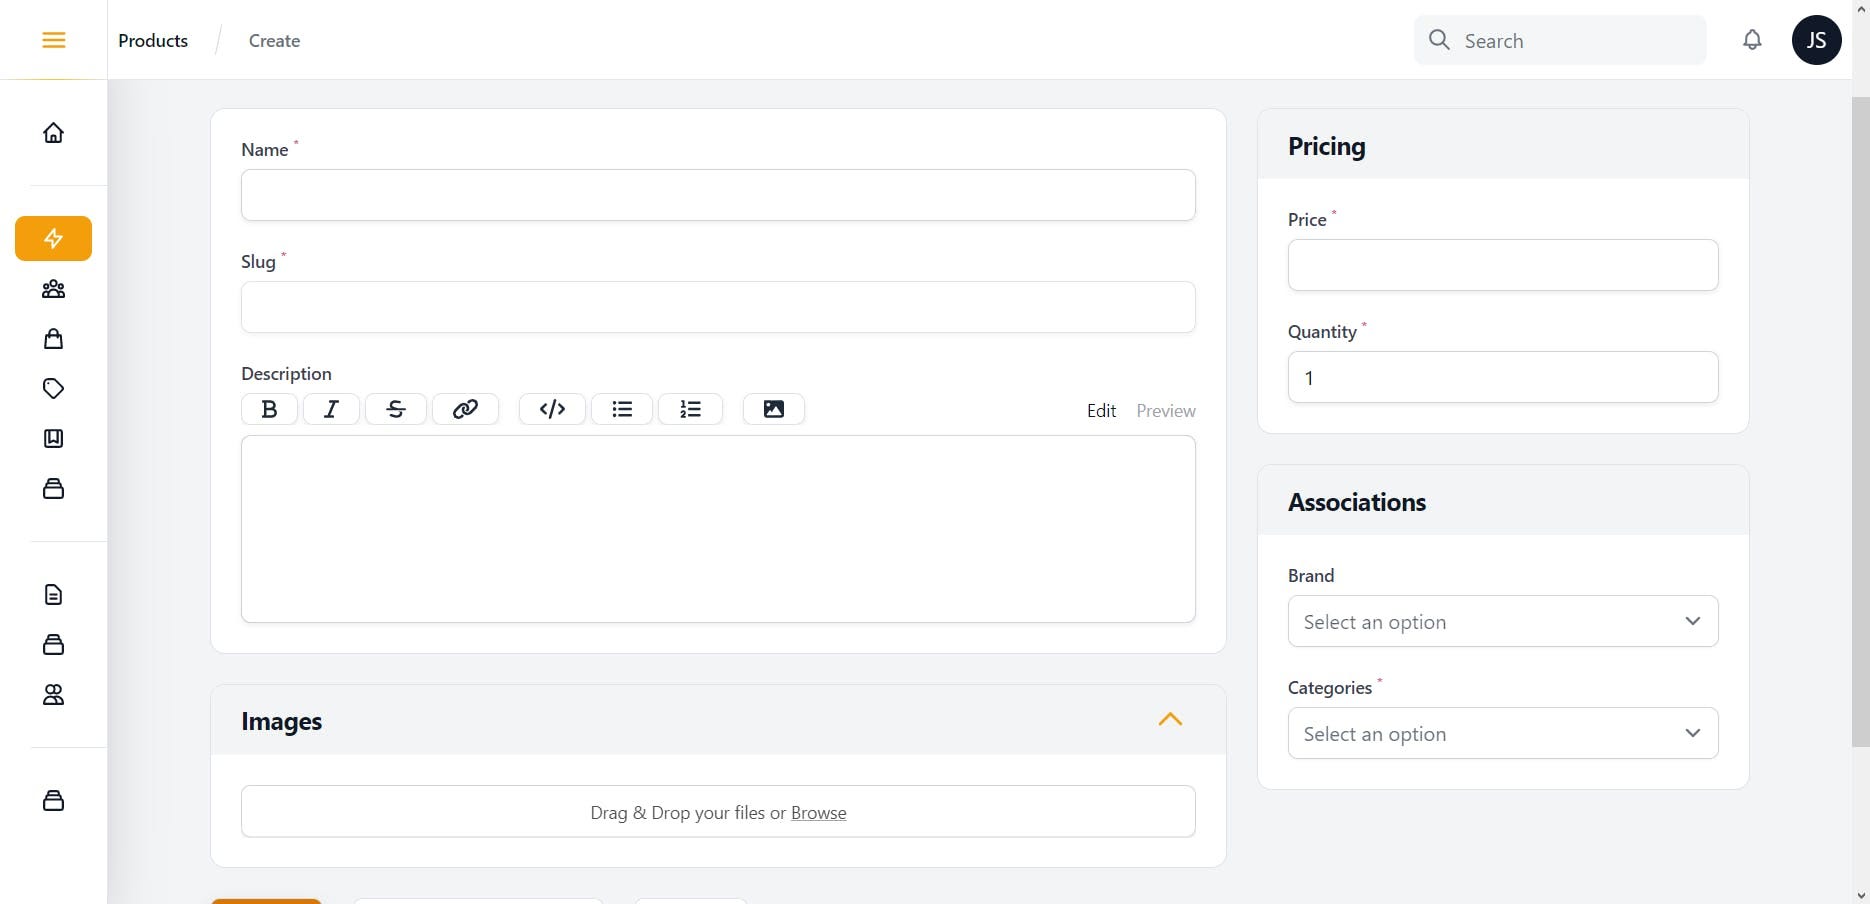Screen dimensions: 1870x904
Task: Open the hamburger menu icon
Action: point(54,40)
